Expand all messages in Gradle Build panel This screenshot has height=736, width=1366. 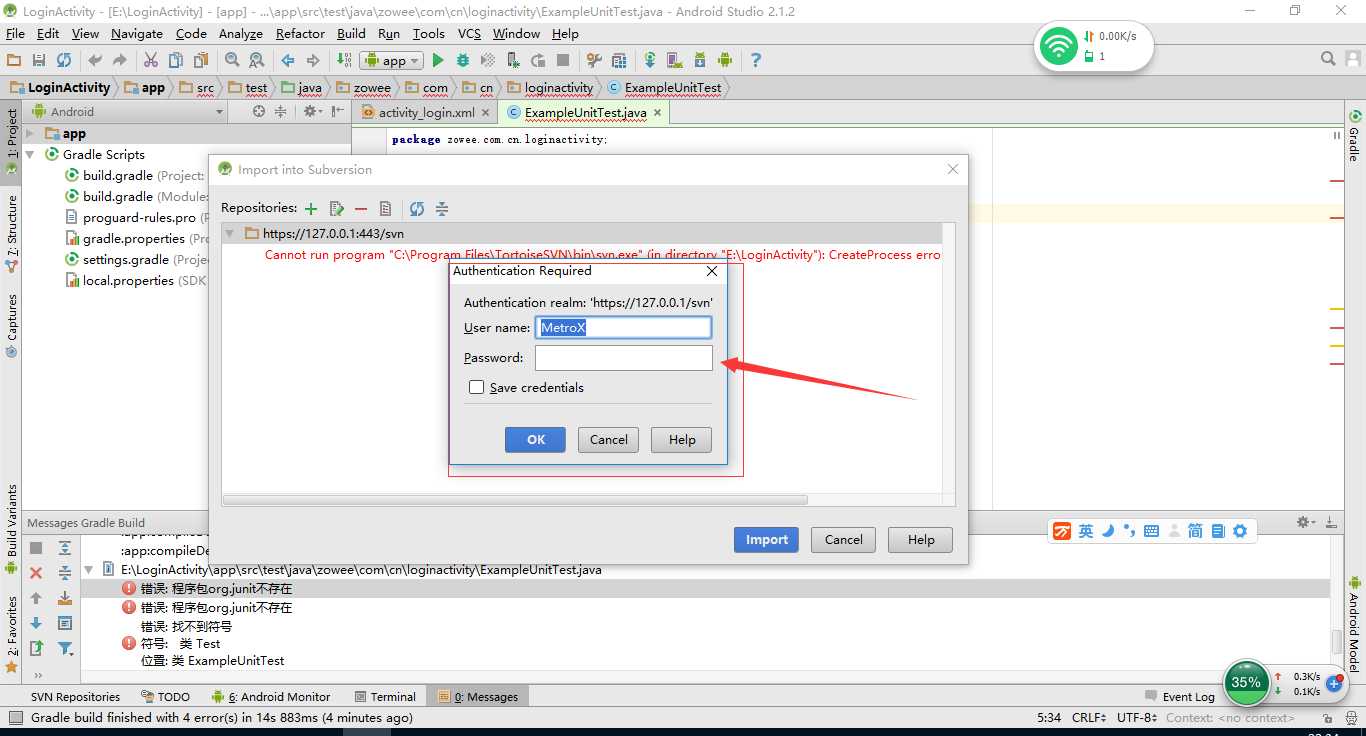click(x=65, y=548)
